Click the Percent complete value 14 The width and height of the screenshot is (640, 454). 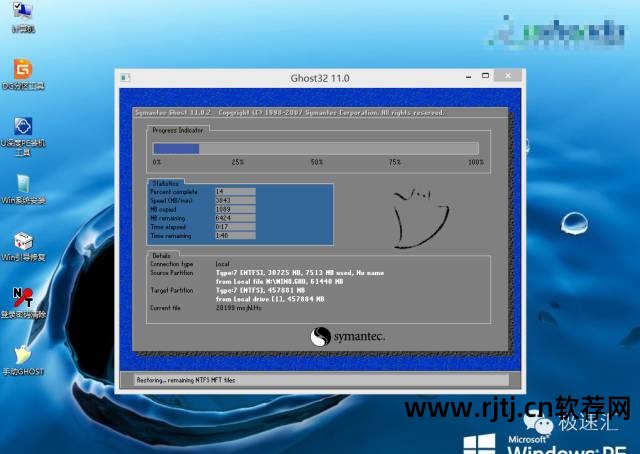pyautogui.click(x=235, y=191)
